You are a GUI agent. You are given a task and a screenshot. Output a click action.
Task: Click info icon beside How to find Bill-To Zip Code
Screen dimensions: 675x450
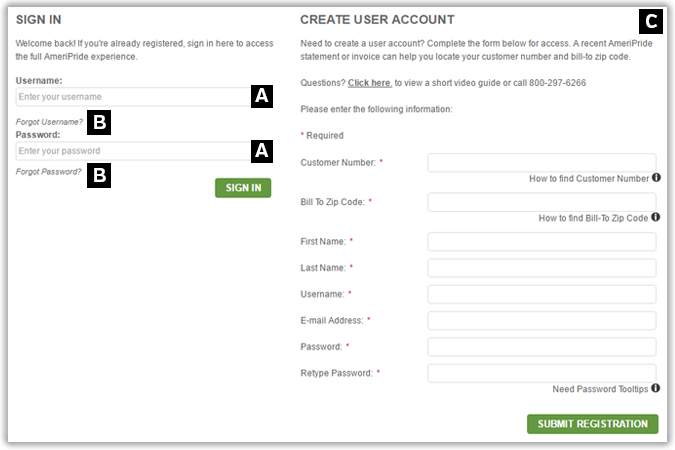pyautogui.click(x=656, y=217)
